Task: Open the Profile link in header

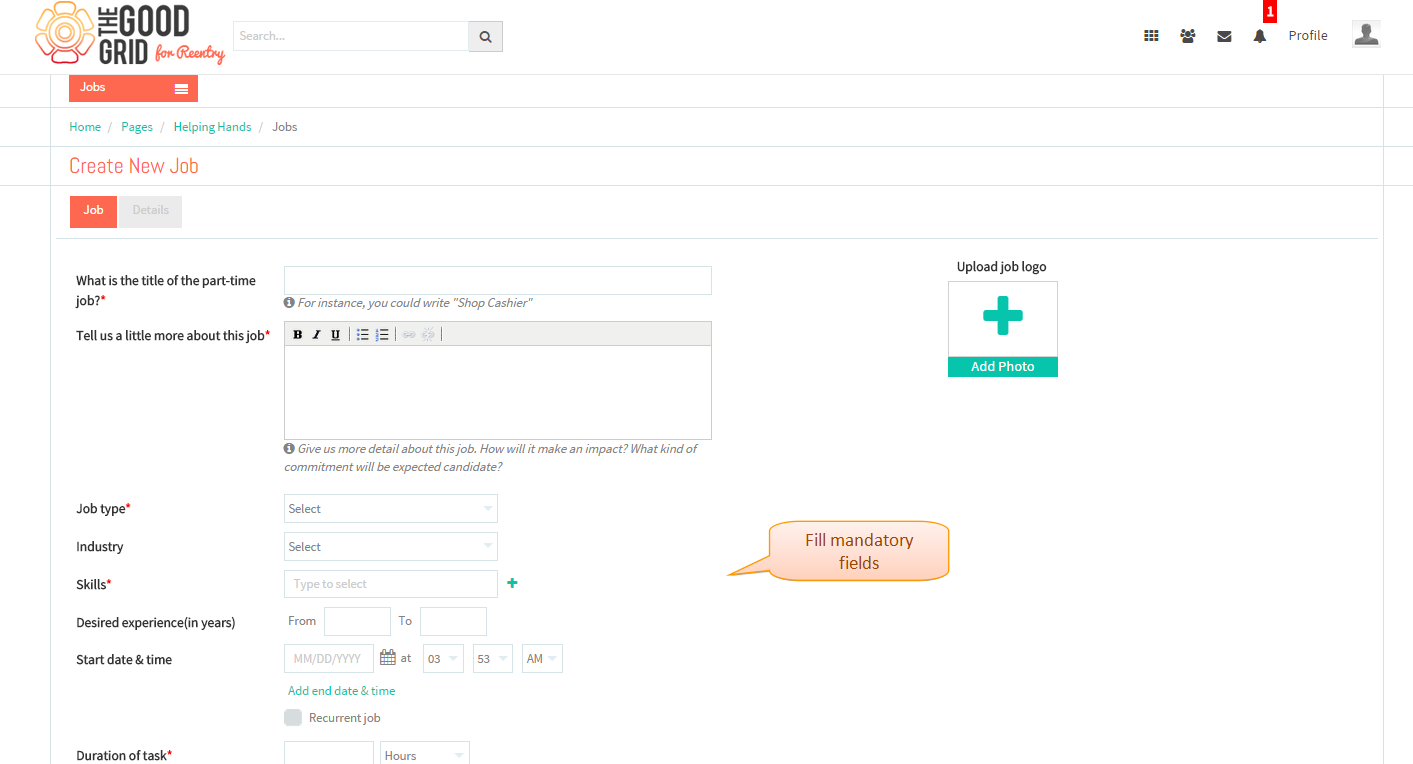Action: pos(1308,35)
